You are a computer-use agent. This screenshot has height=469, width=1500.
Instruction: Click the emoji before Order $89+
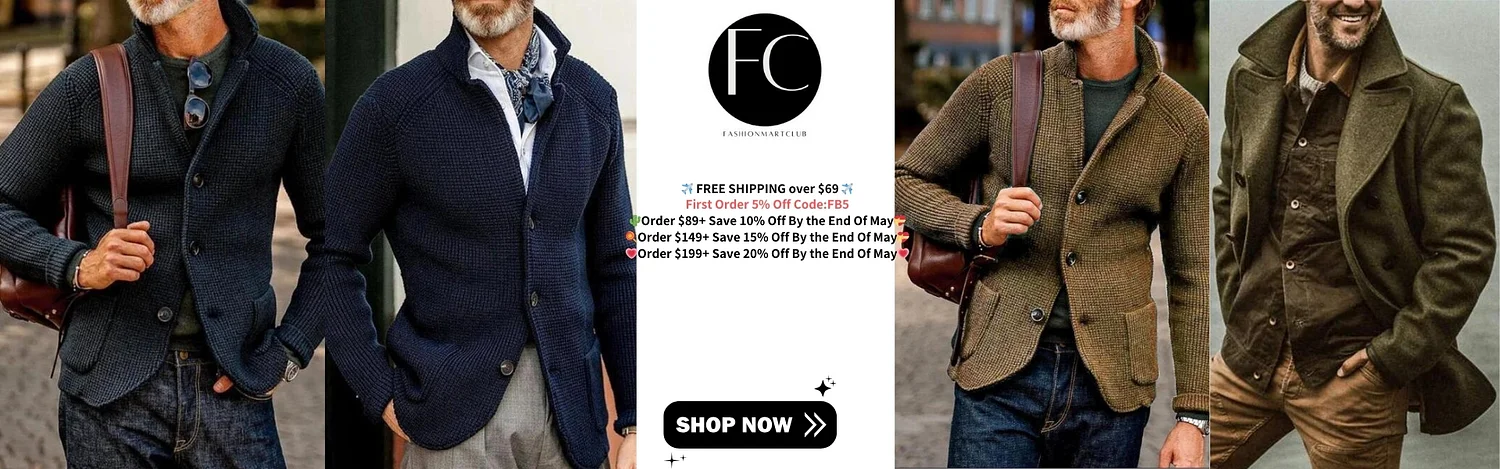pos(634,221)
